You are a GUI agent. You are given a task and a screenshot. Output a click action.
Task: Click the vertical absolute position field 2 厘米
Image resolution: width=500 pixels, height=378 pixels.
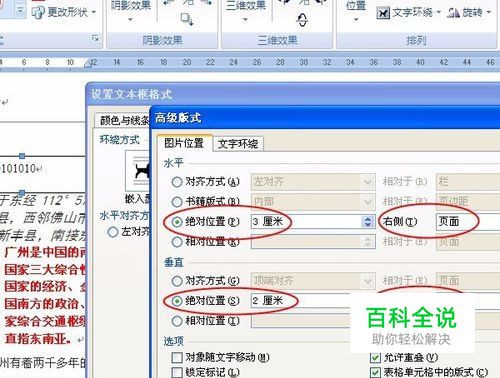301,301
